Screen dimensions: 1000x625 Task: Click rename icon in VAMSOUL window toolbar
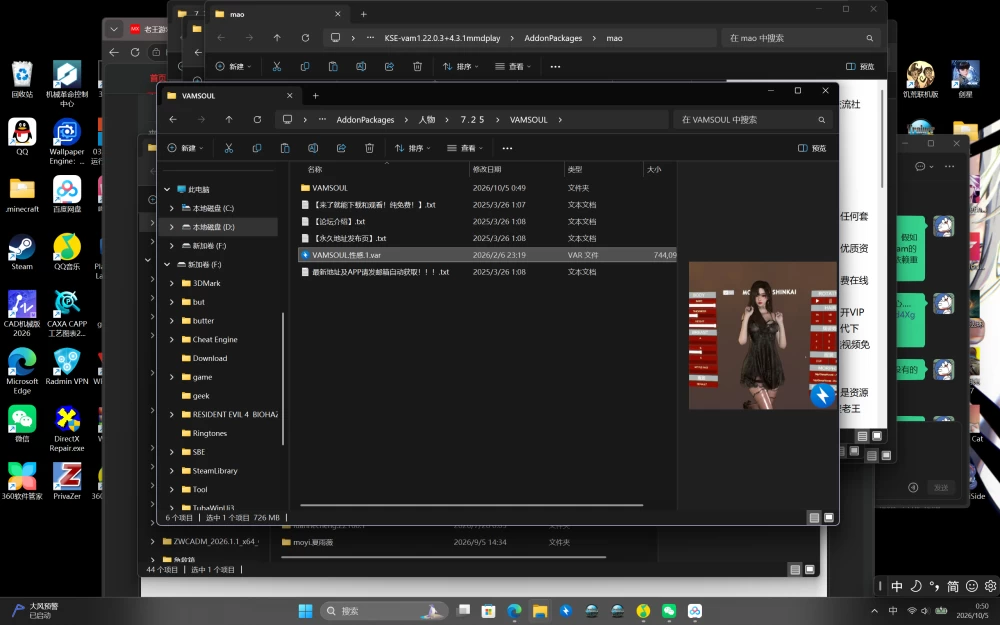313,148
